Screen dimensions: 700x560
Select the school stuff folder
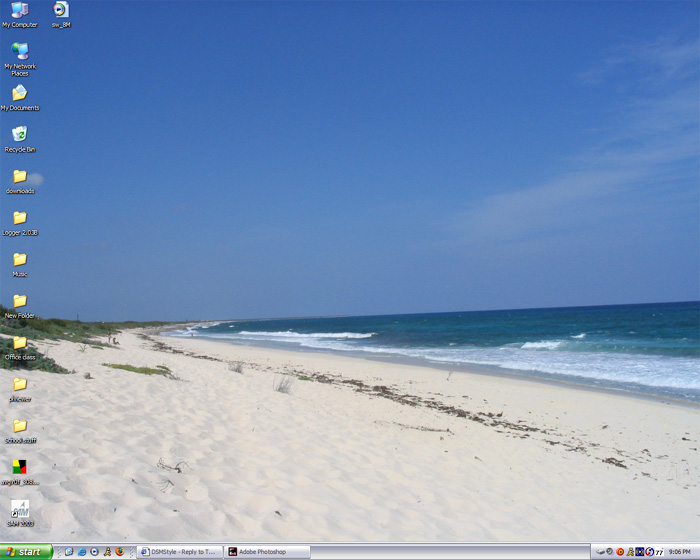[x=19, y=426]
